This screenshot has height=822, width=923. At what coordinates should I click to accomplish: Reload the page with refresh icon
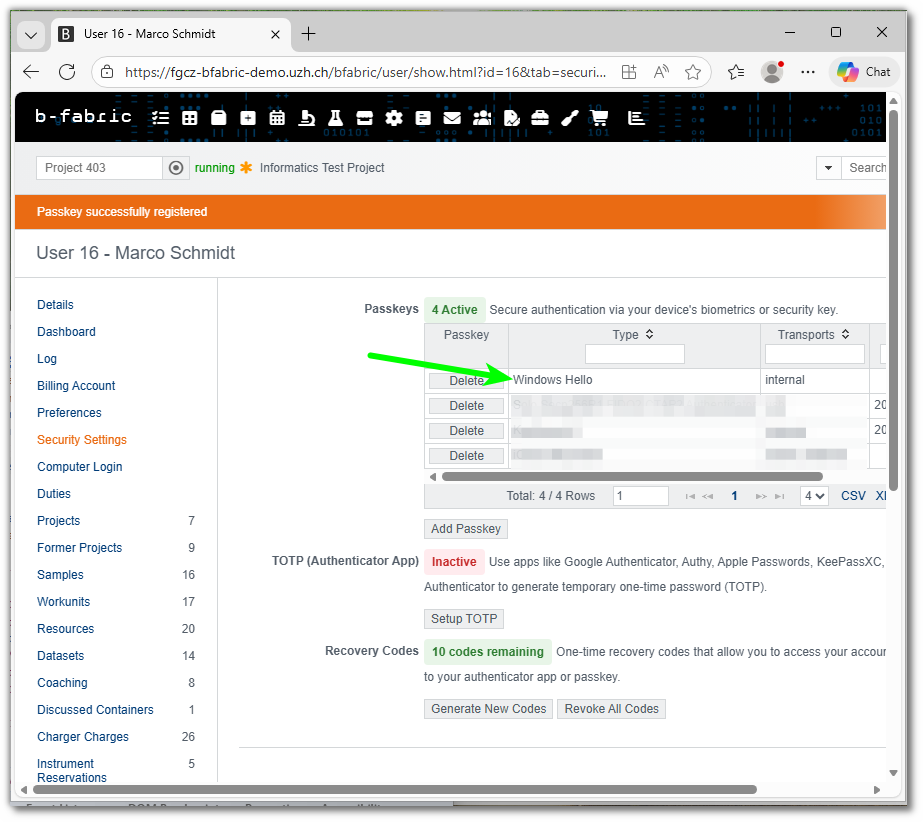point(67,72)
